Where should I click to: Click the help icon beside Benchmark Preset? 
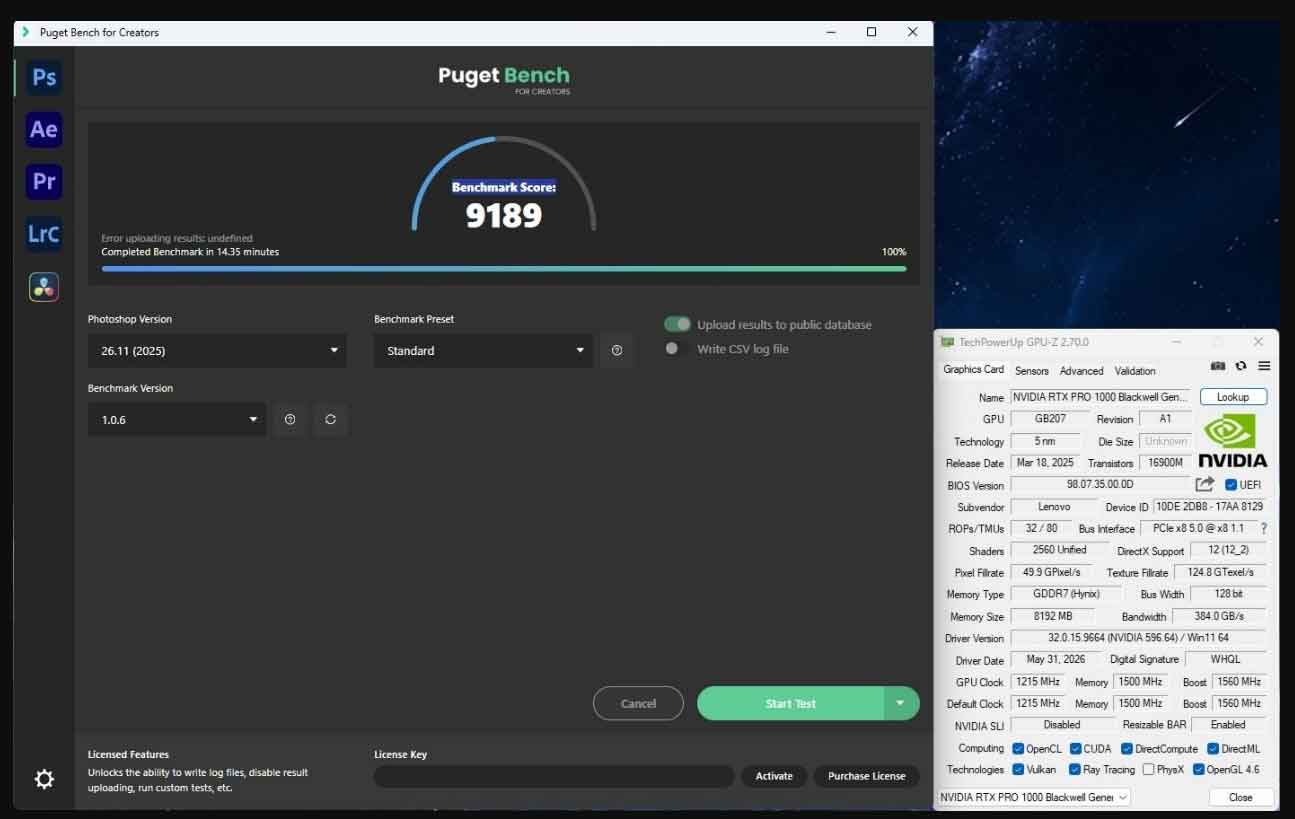click(x=617, y=351)
